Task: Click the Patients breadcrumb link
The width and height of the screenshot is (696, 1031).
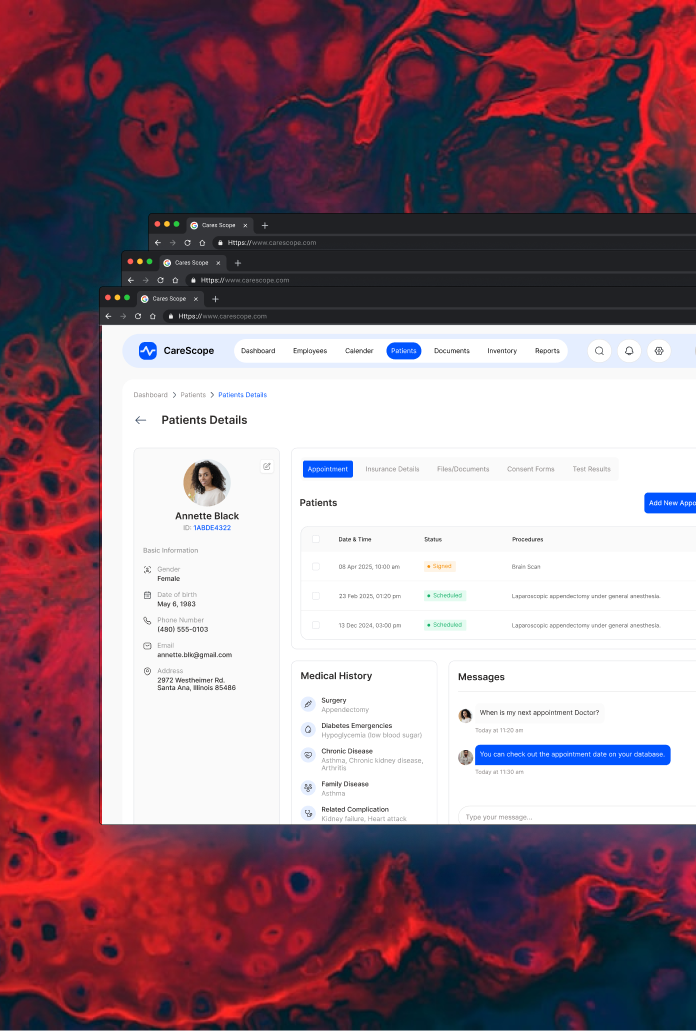Action: point(193,395)
